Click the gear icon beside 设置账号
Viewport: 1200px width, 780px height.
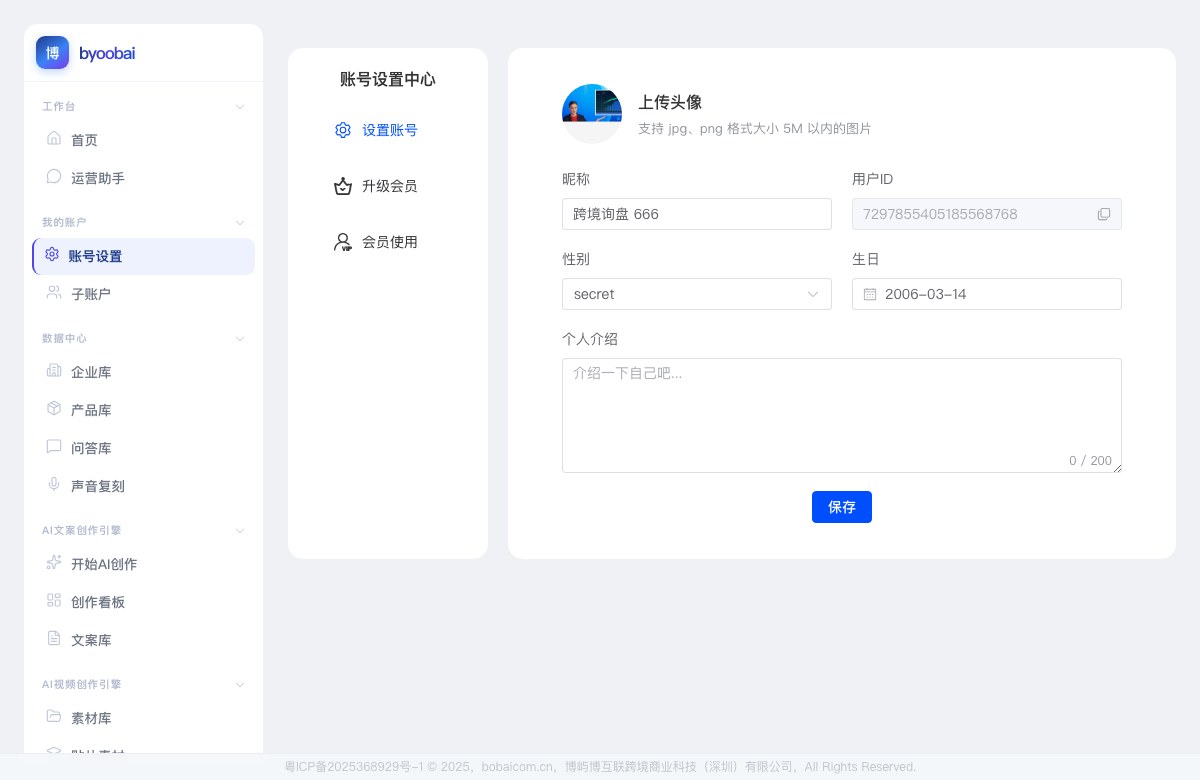click(343, 130)
